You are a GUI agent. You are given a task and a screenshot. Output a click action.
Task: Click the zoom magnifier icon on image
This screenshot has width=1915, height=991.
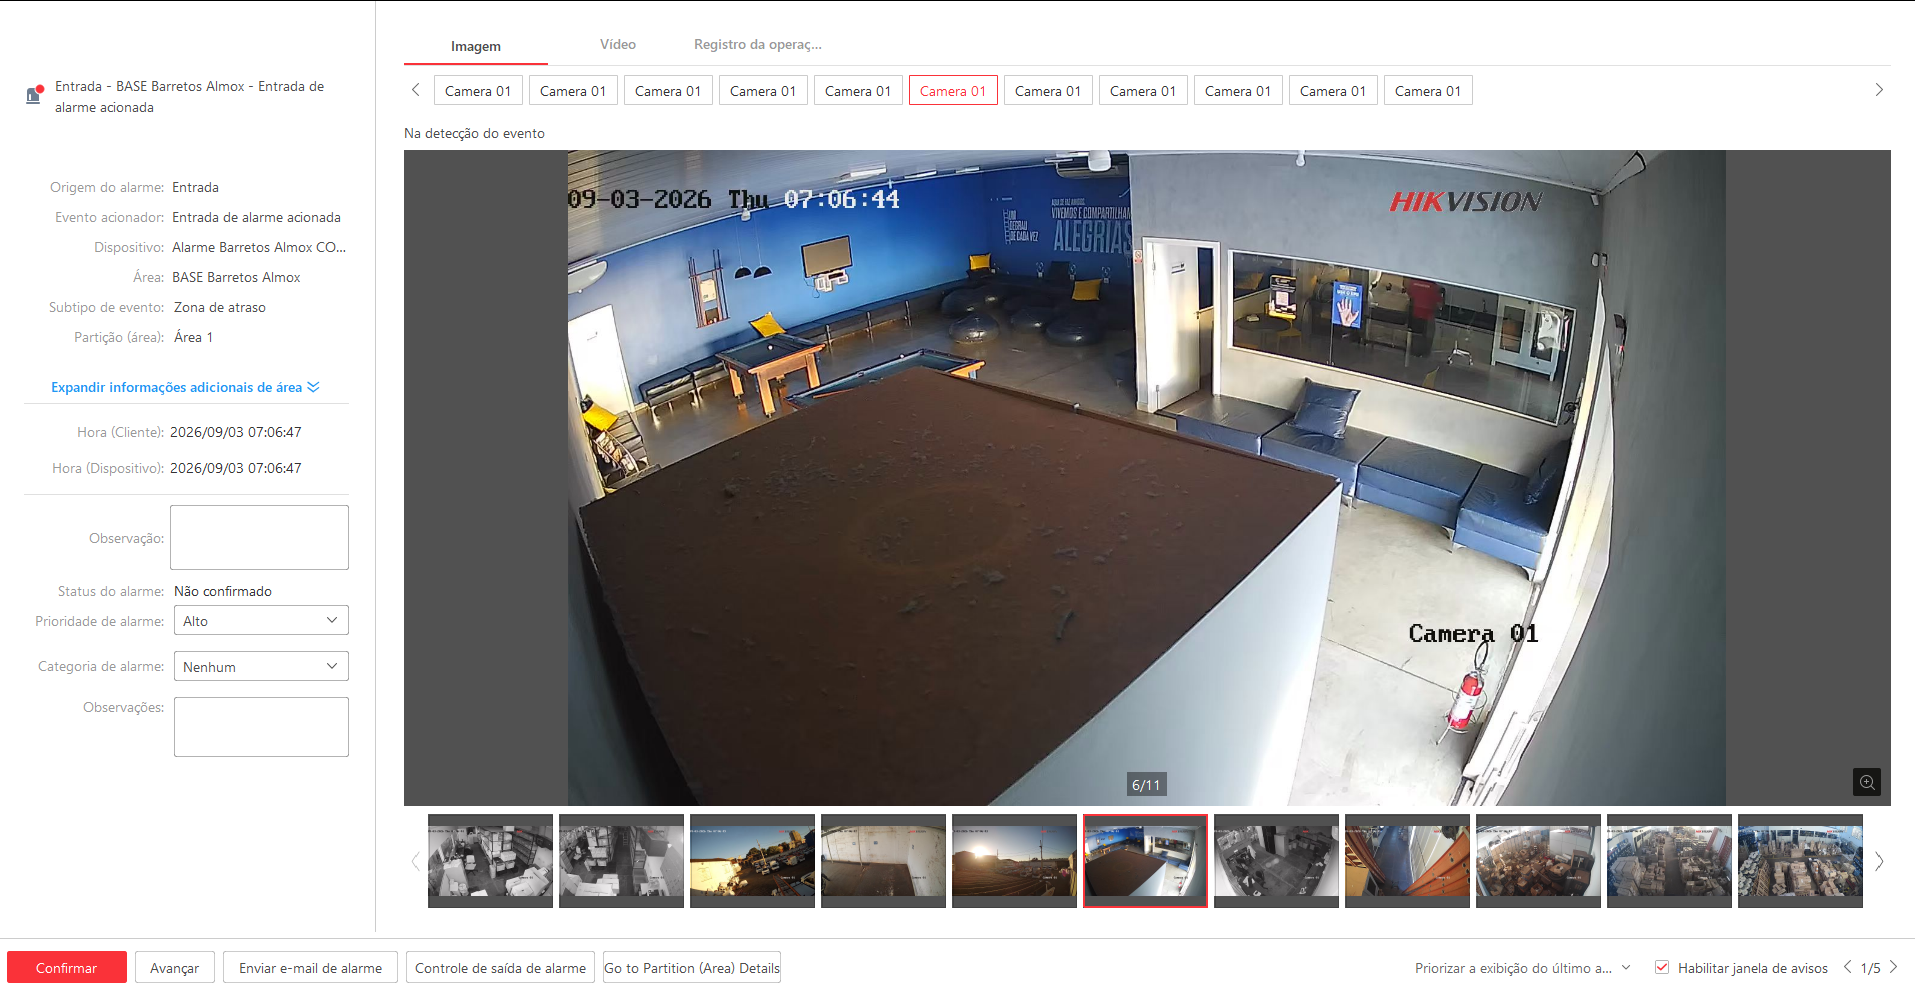[1866, 782]
